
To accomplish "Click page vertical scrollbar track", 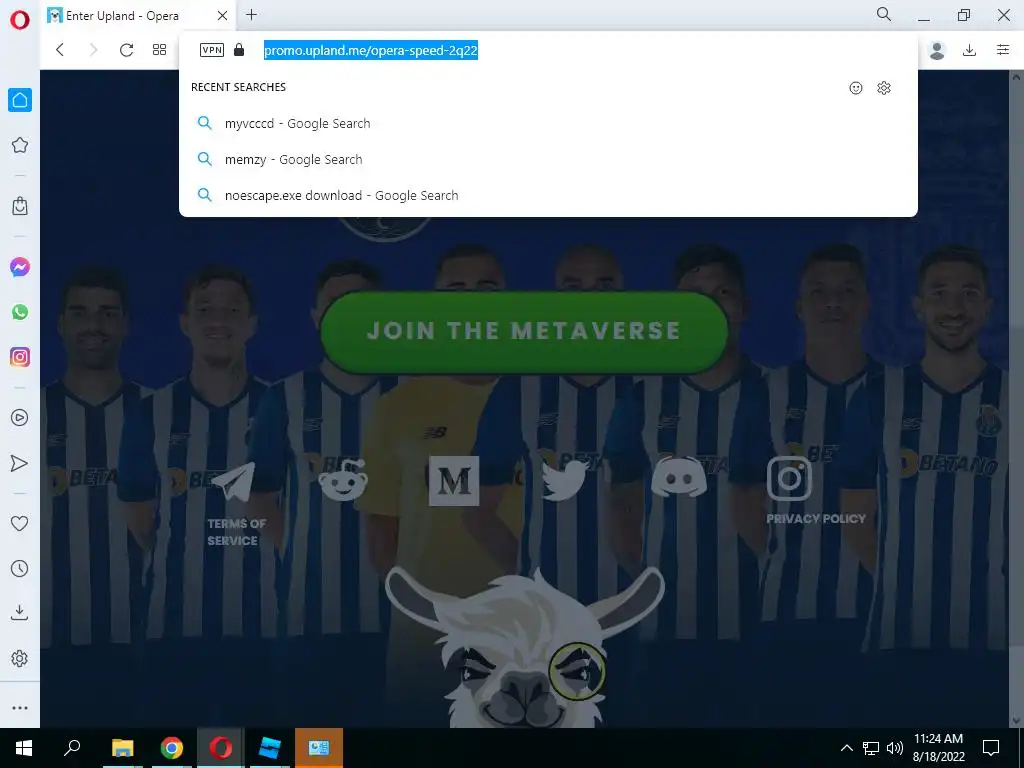I will (x=1016, y=398).
